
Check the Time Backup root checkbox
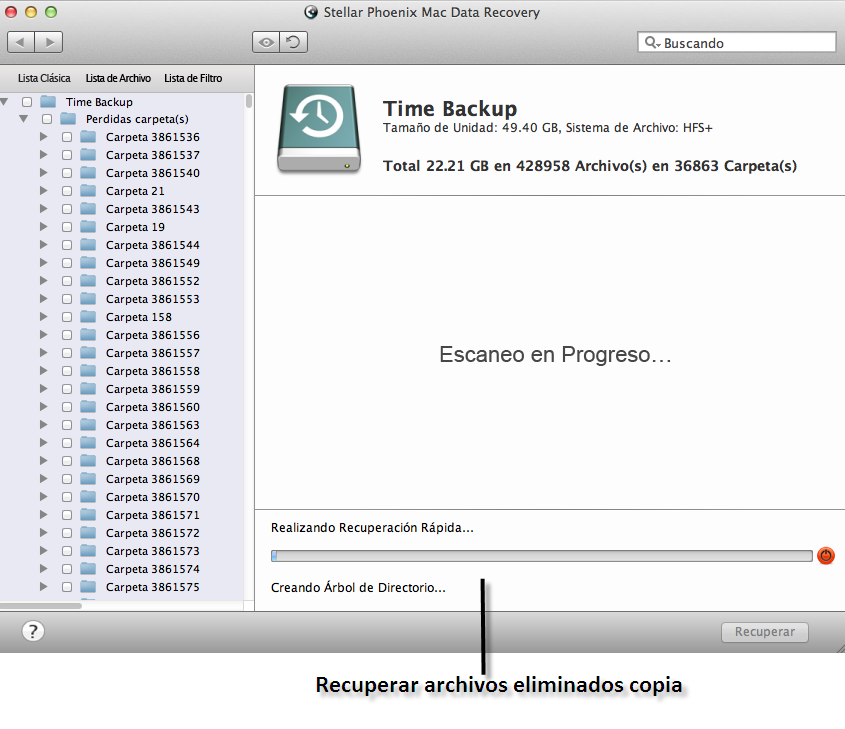tap(27, 102)
